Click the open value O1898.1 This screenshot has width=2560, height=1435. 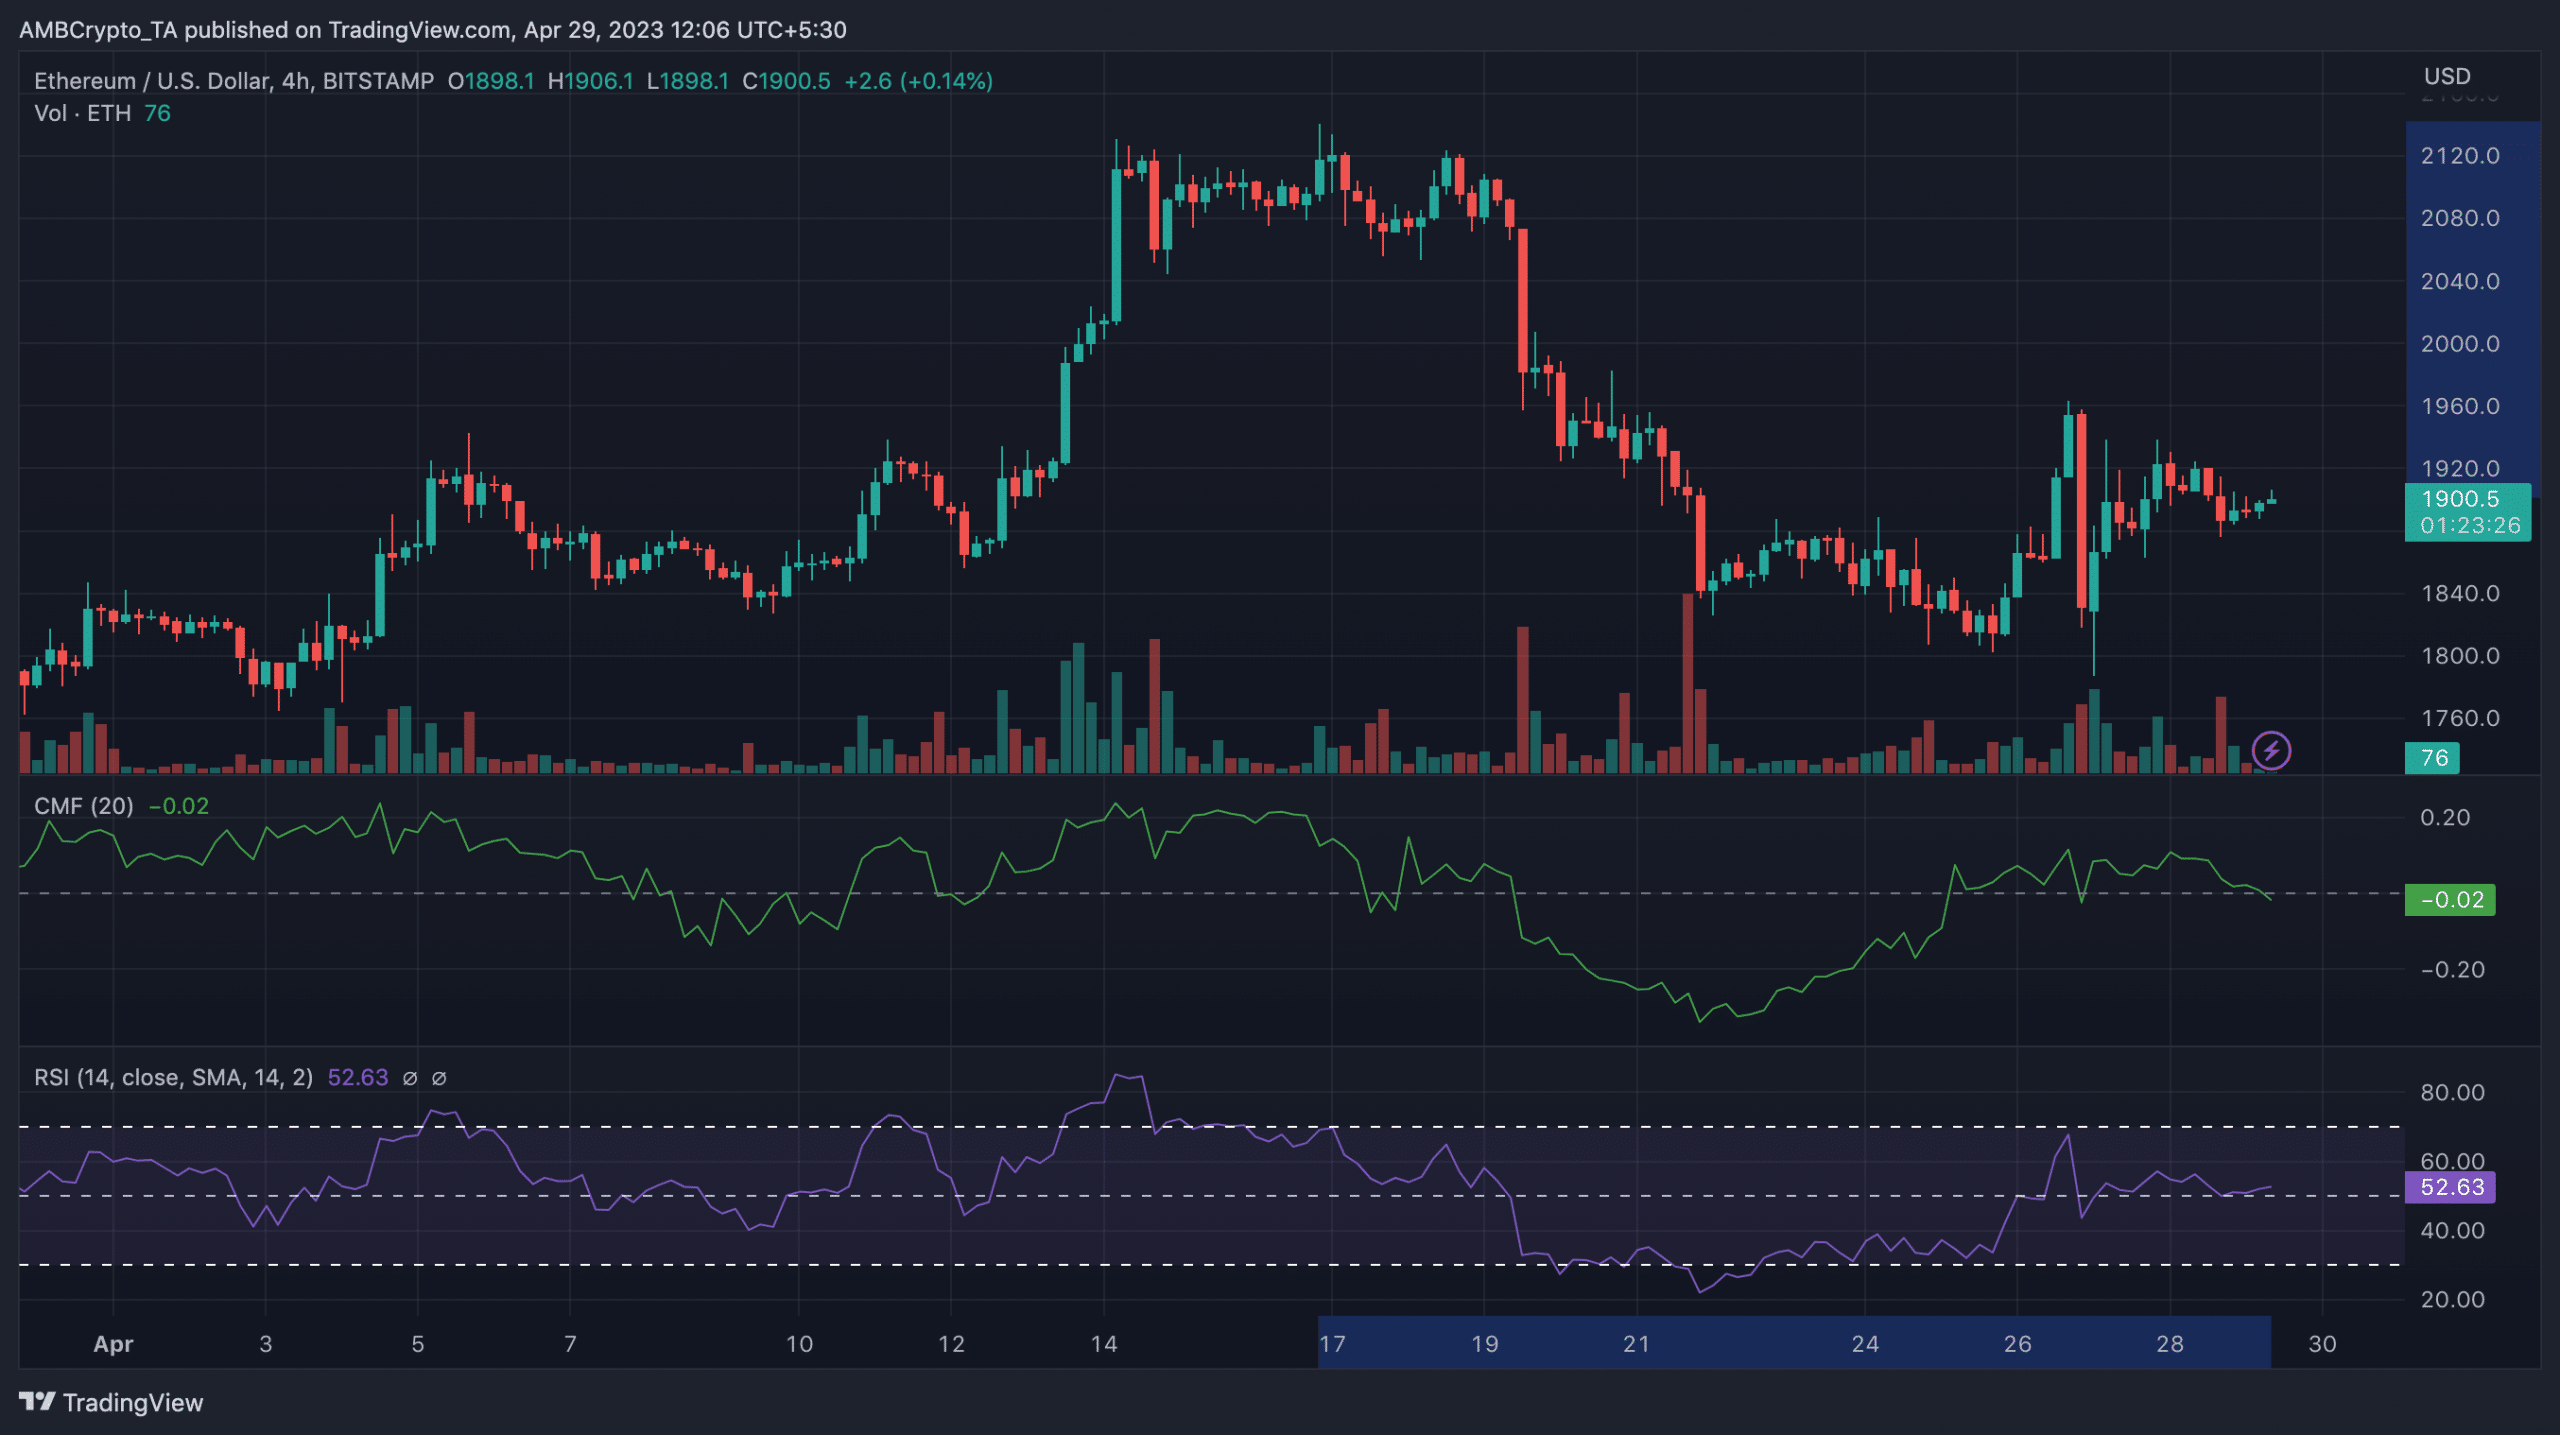click(x=491, y=81)
